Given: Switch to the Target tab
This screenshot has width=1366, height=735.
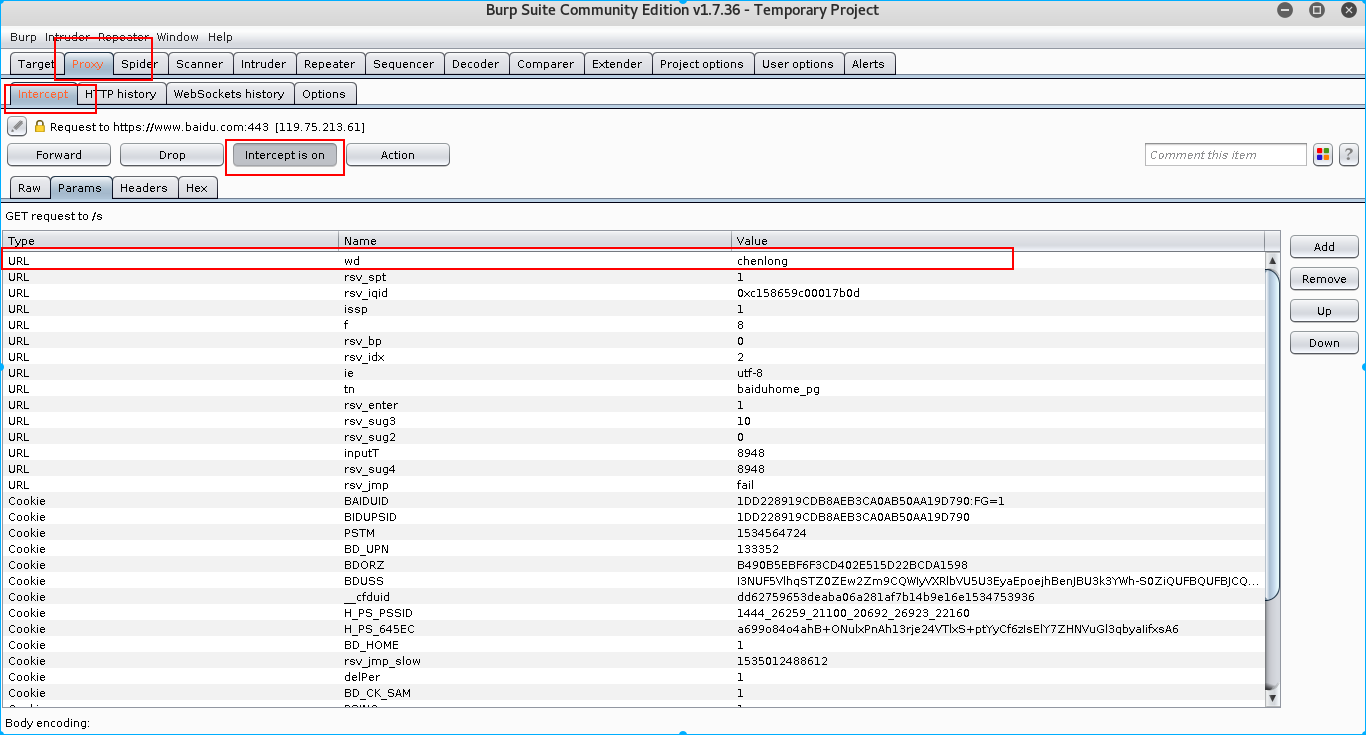Looking at the screenshot, I should point(37,64).
